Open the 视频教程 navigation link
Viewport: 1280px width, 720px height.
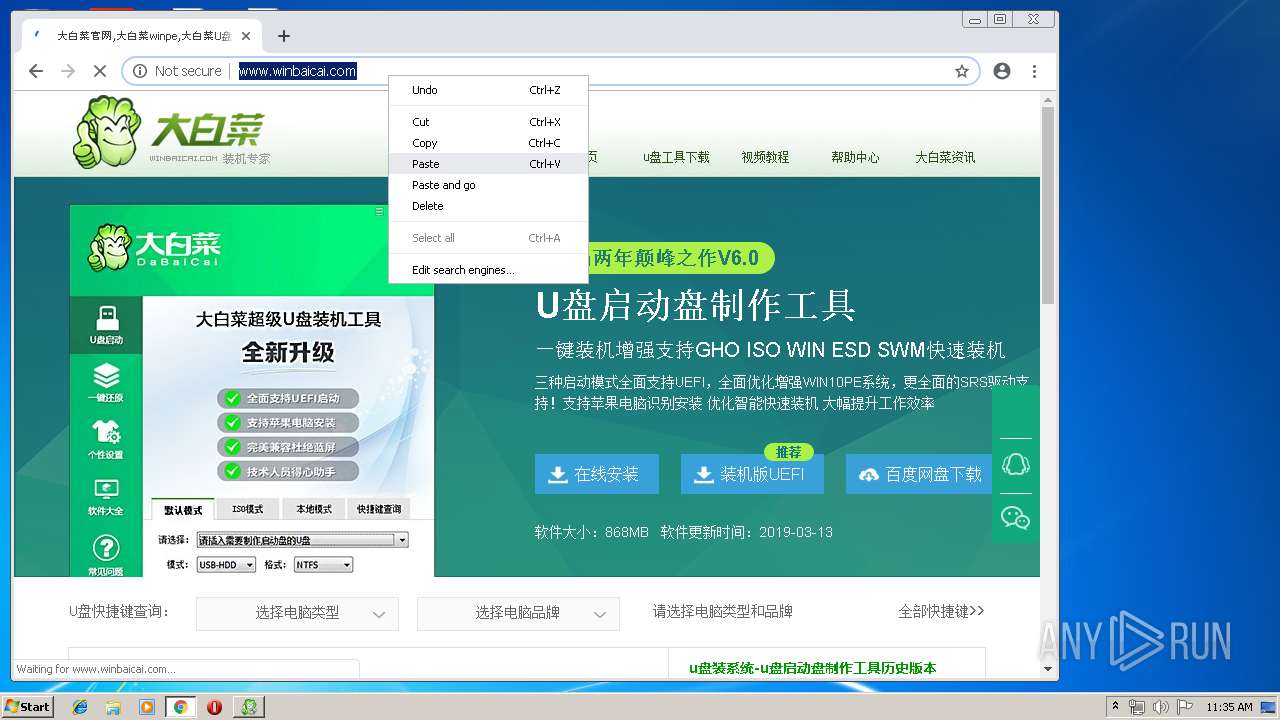765,157
